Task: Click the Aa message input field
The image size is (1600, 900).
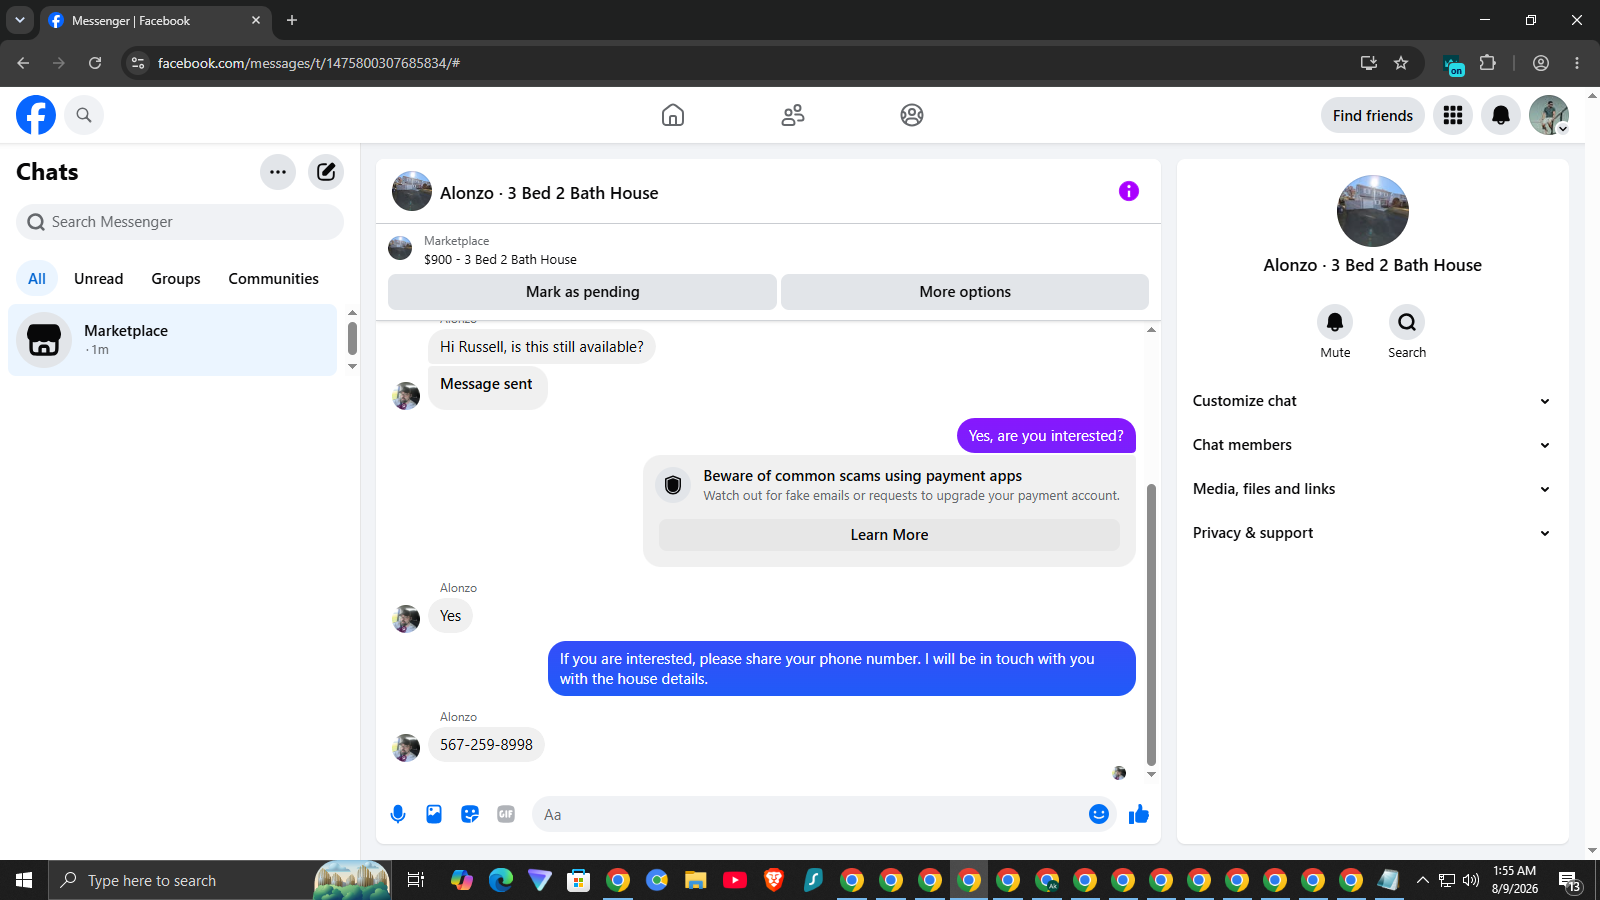Action: 810,814
